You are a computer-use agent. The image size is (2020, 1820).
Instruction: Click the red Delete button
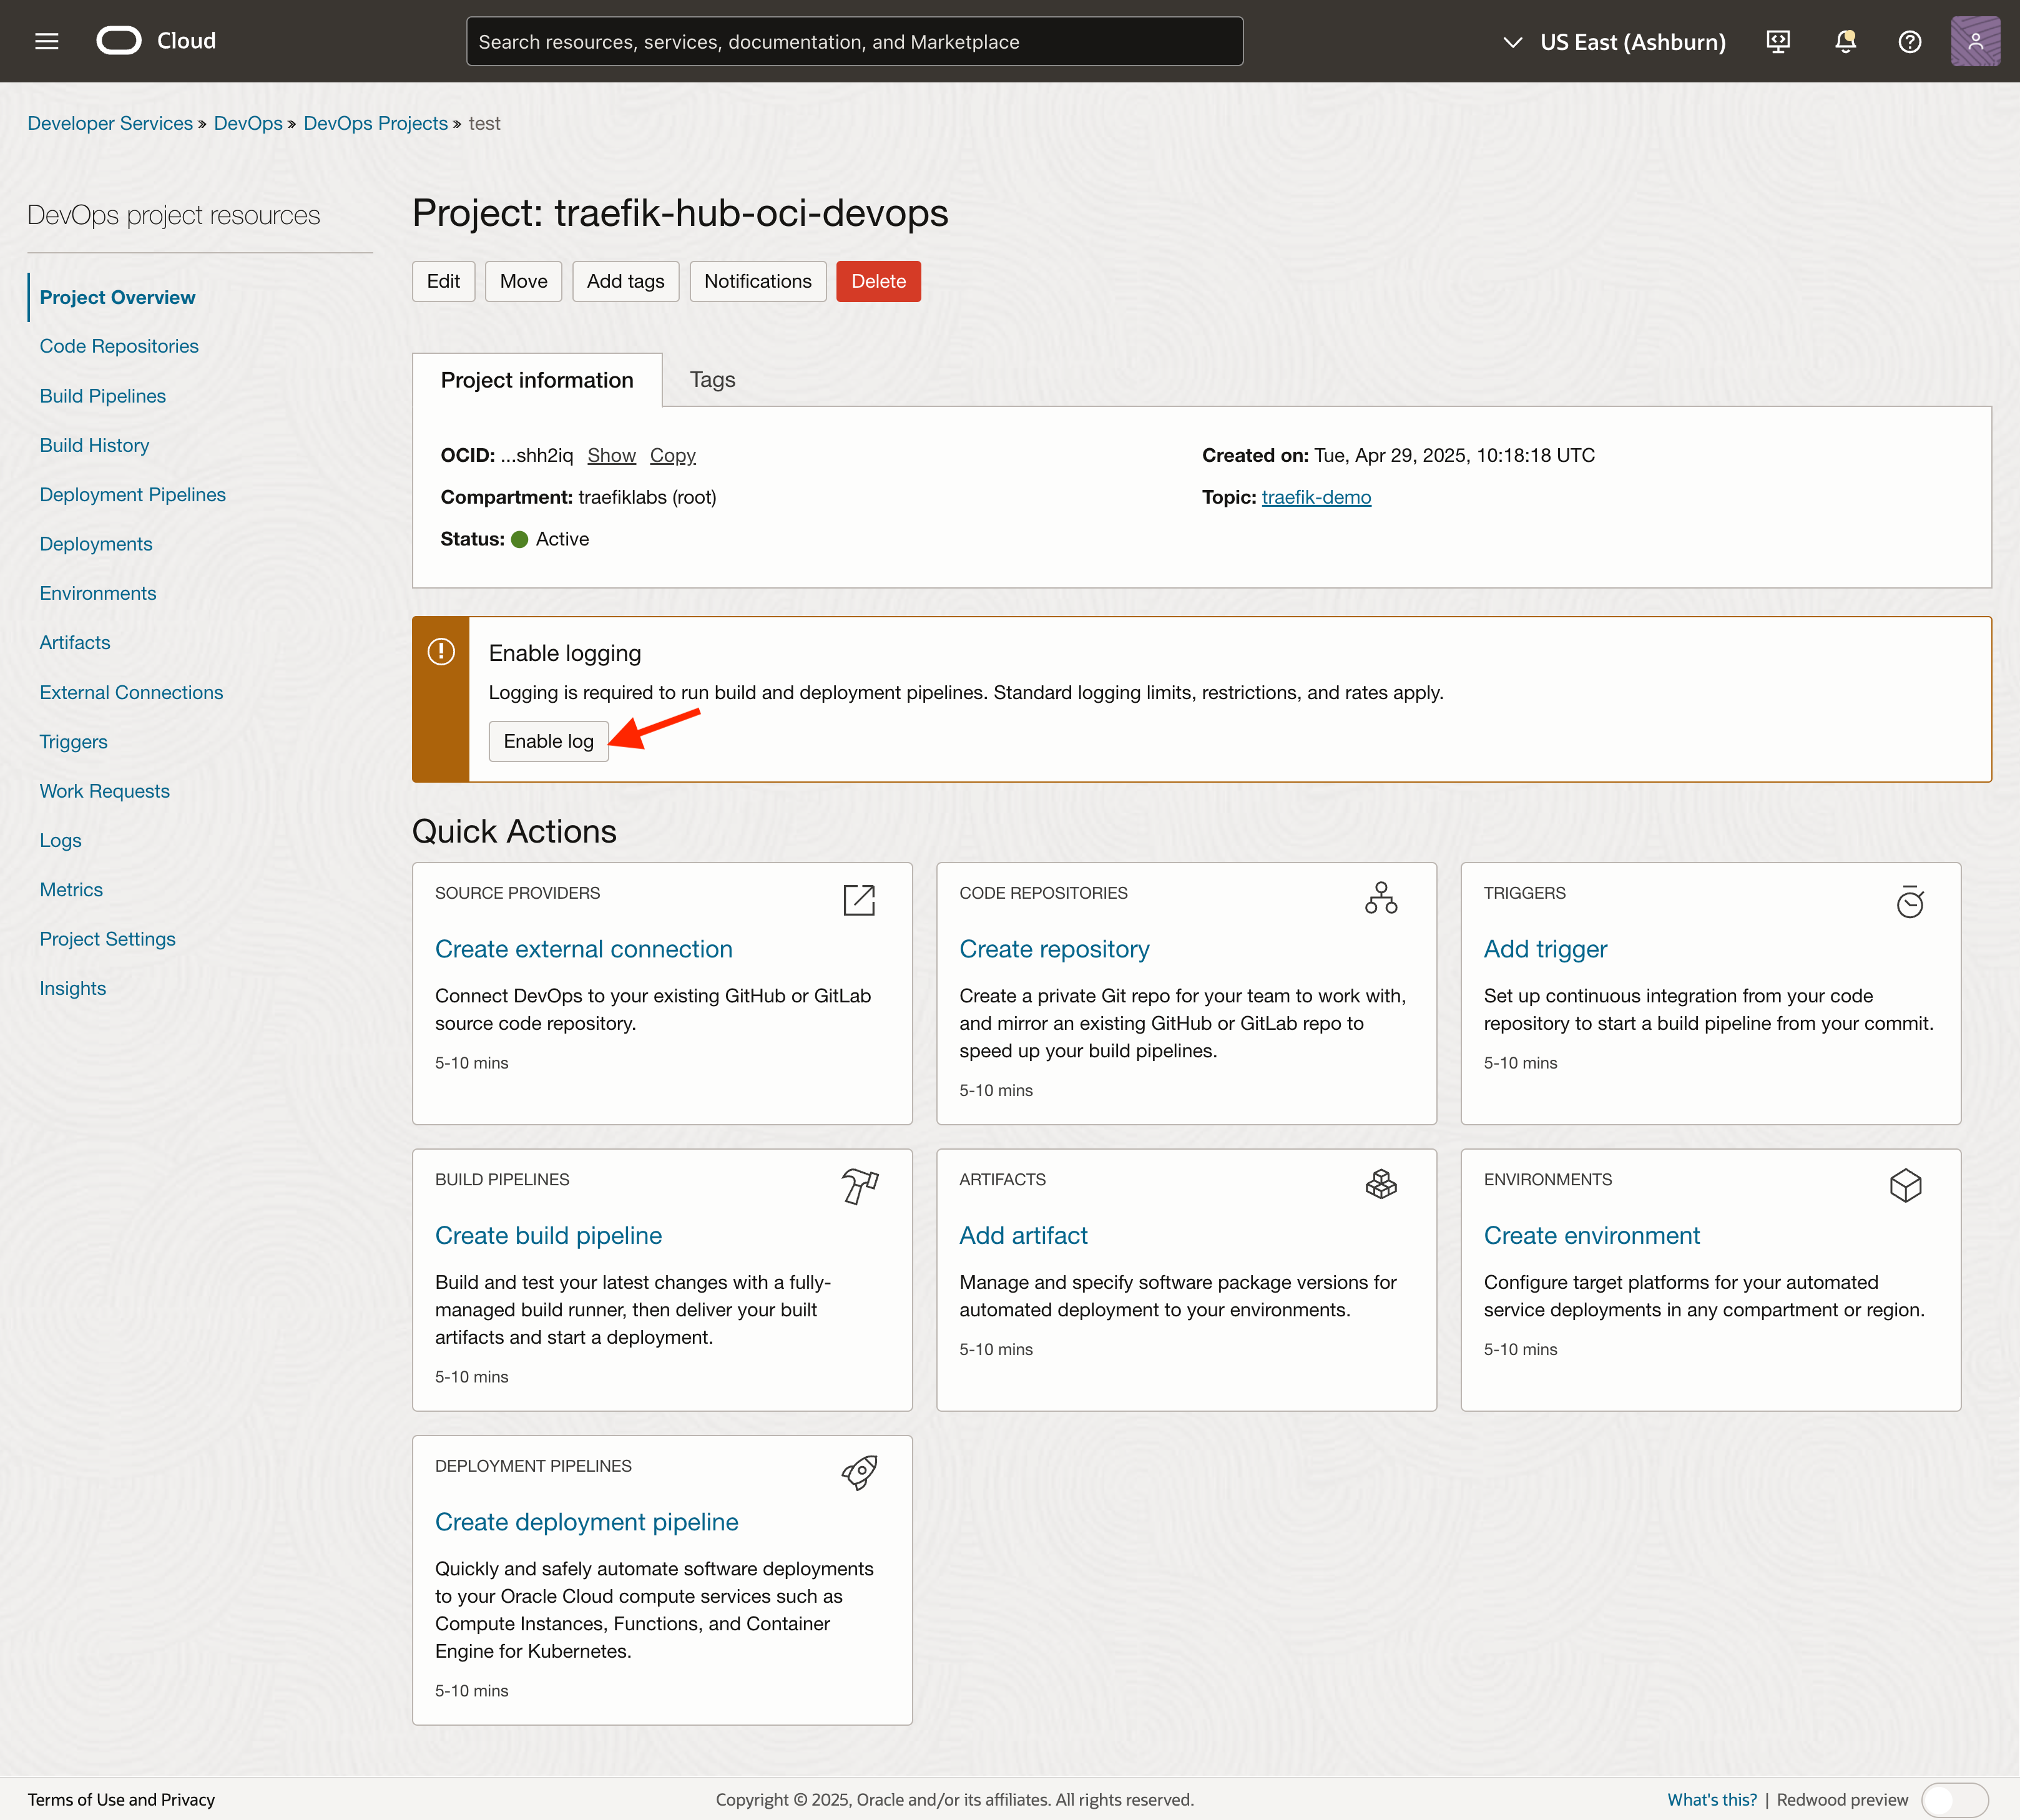coord(878,282)
